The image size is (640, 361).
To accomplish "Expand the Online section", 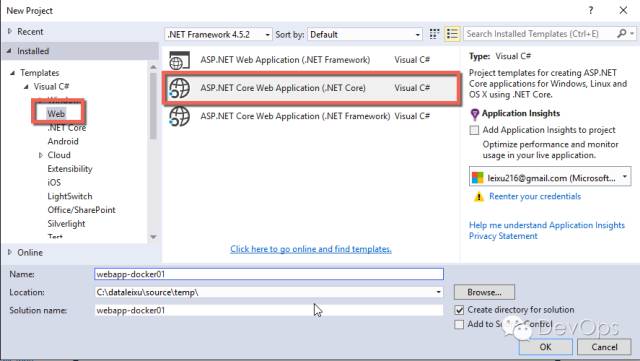I will [10, 252].
